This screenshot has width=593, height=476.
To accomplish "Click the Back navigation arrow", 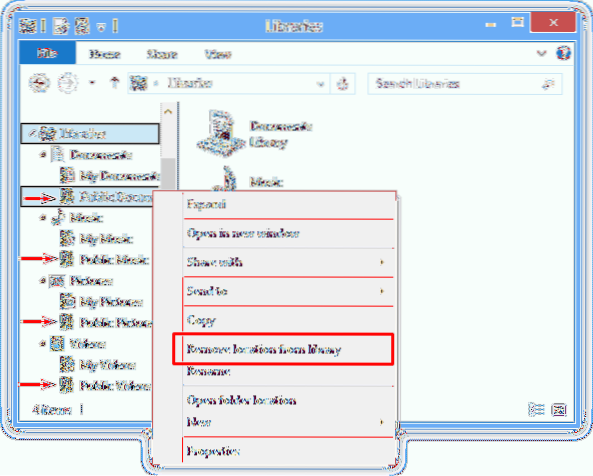I will (39, 83).
